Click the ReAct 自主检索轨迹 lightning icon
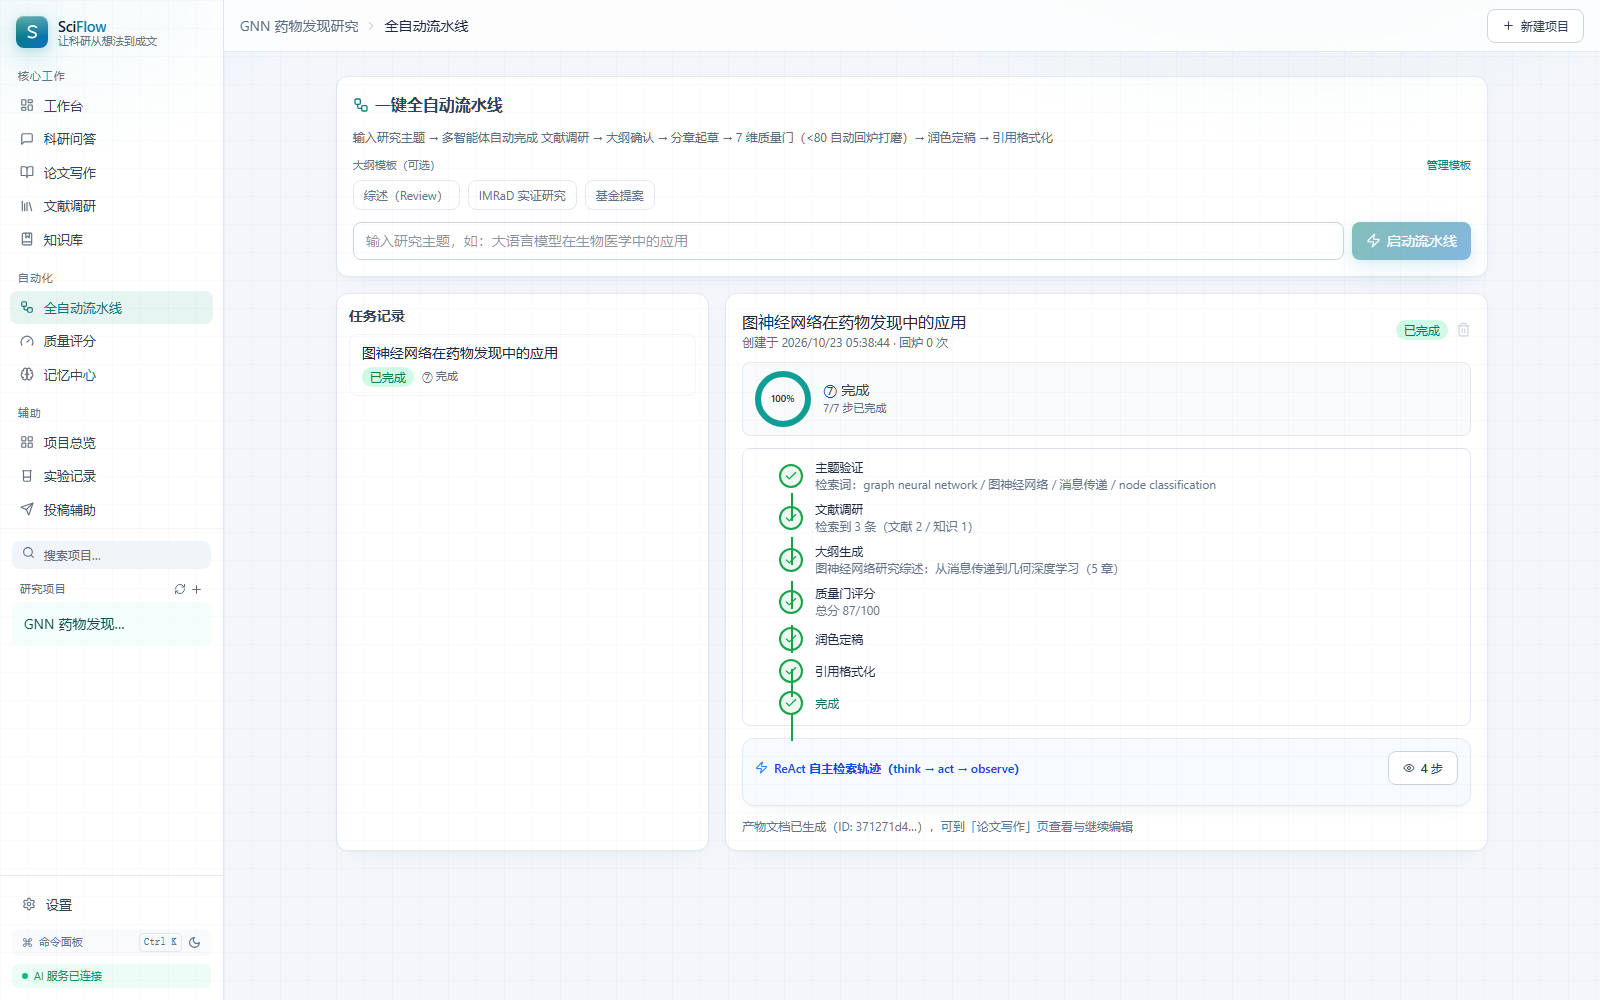Image resolution: width=1600 pixels, height=1000 pixels. click(761, 768)
